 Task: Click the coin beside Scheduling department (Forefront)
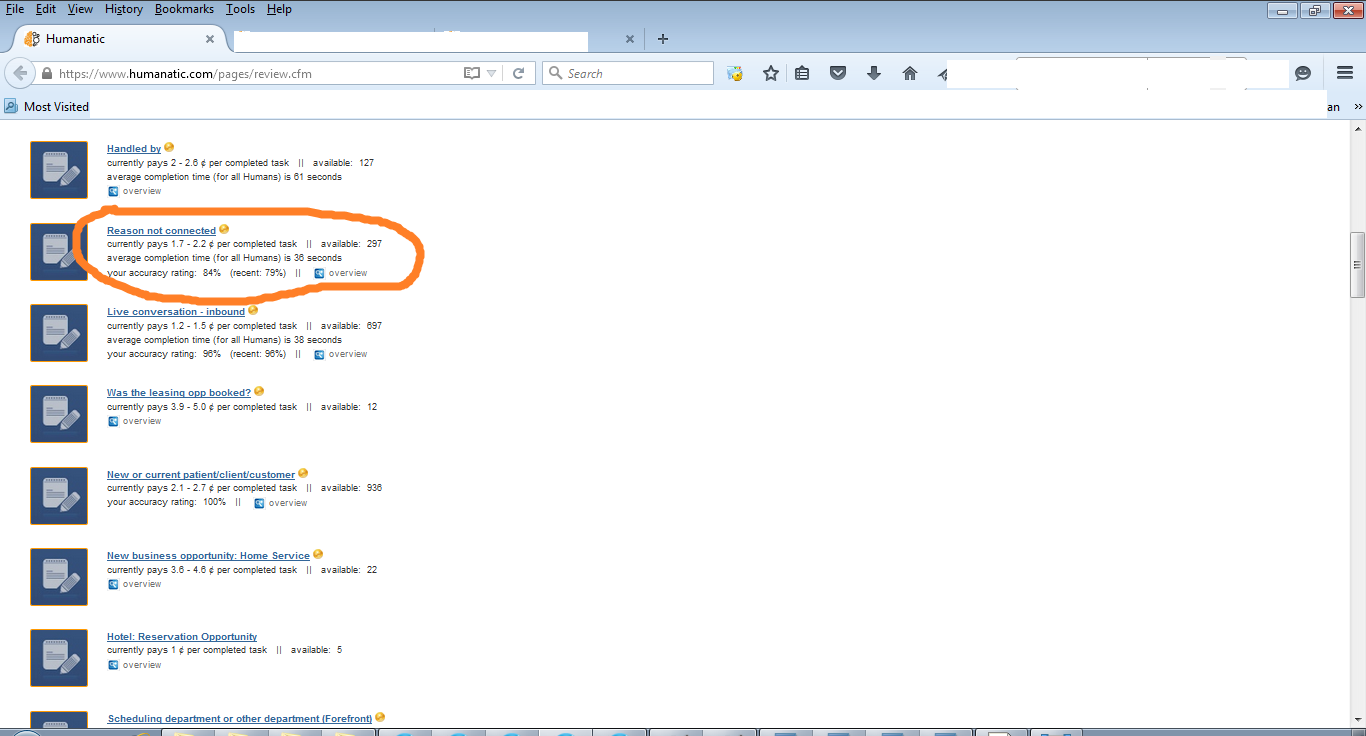pos(380,717)
